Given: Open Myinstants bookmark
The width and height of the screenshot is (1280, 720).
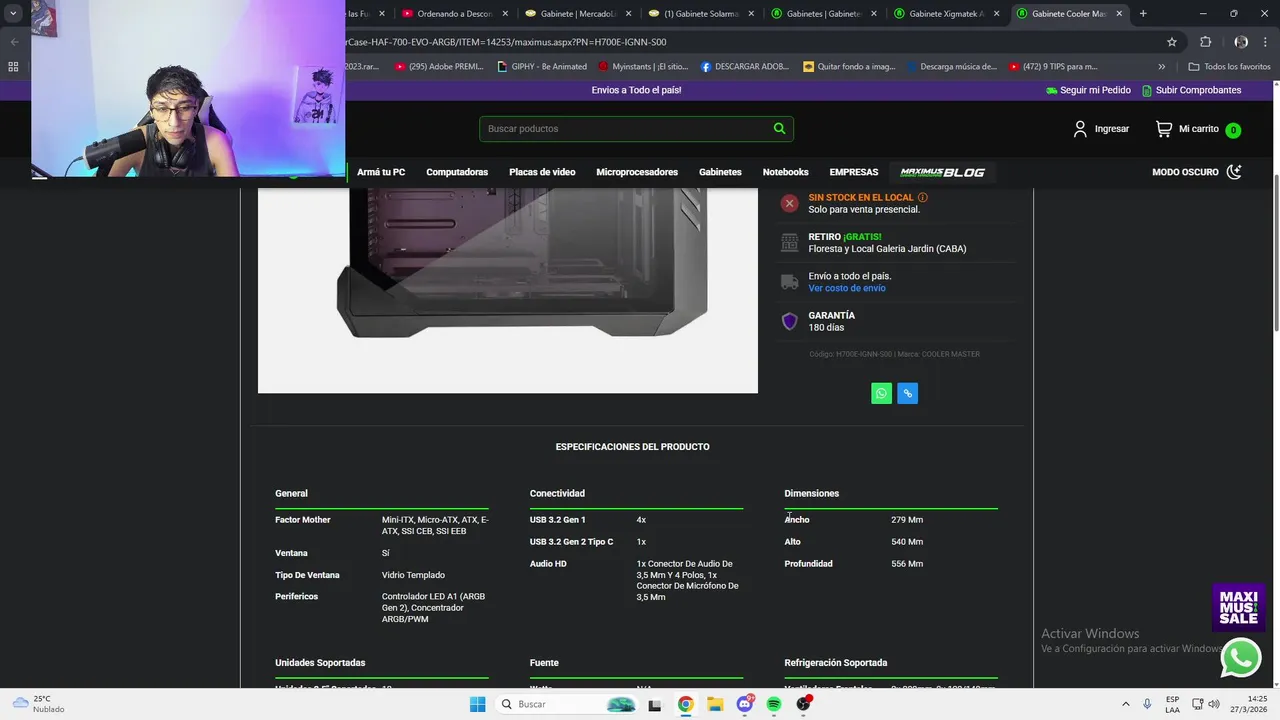Looking at the screenshot, I should 643,67.
